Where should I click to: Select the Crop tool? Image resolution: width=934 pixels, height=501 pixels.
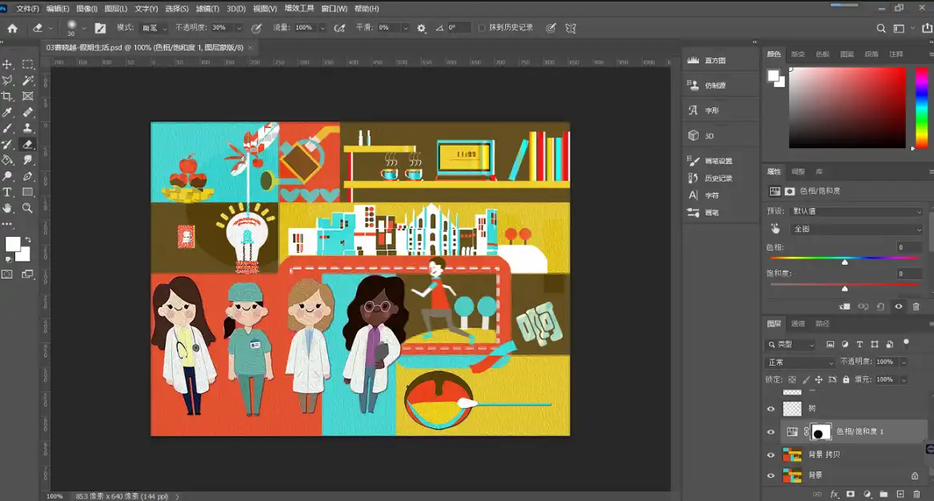8,96
